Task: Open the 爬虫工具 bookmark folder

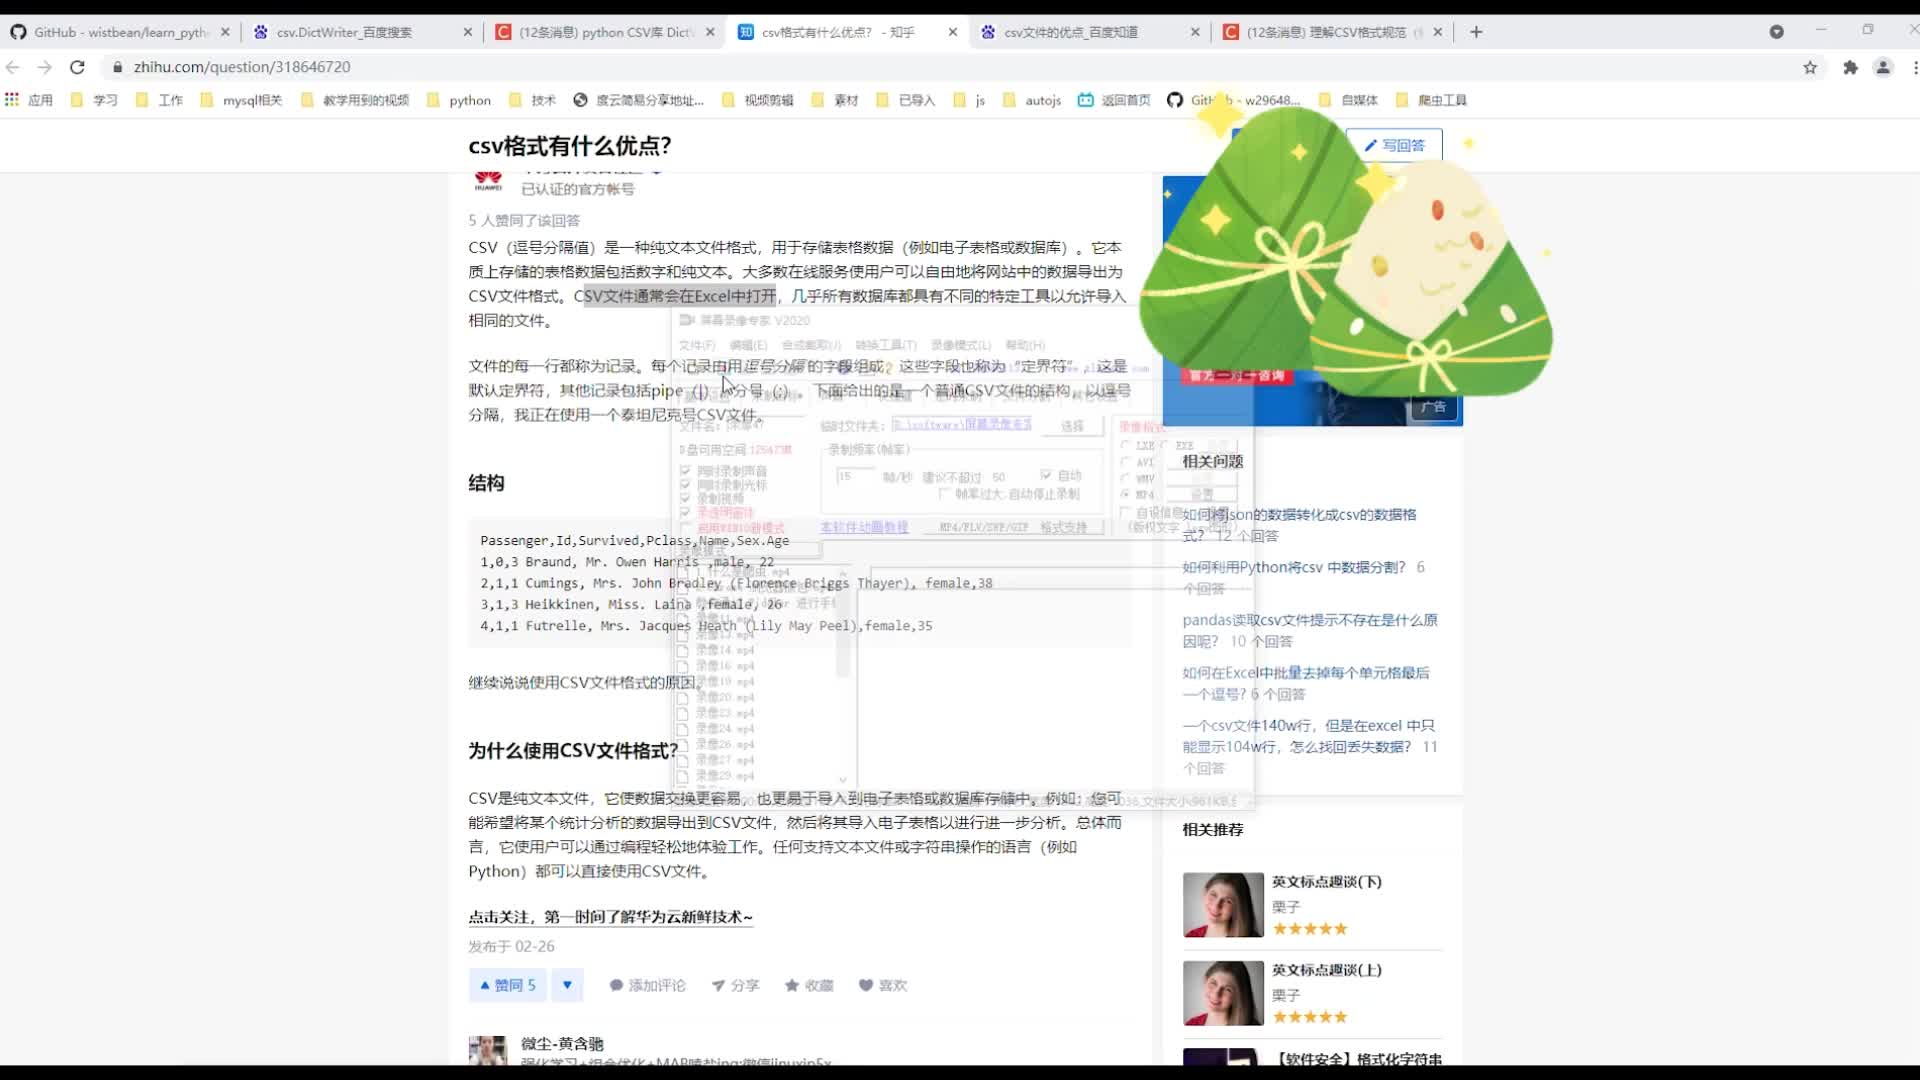Action: (1431, 100)
